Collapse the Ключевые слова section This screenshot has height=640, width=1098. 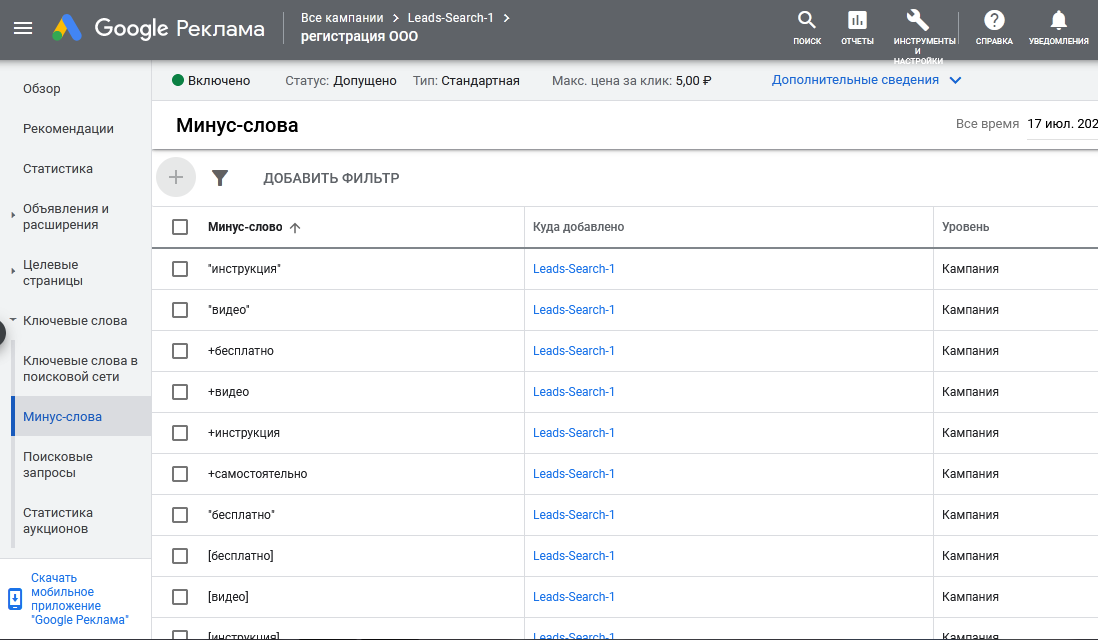click(13, 320)
